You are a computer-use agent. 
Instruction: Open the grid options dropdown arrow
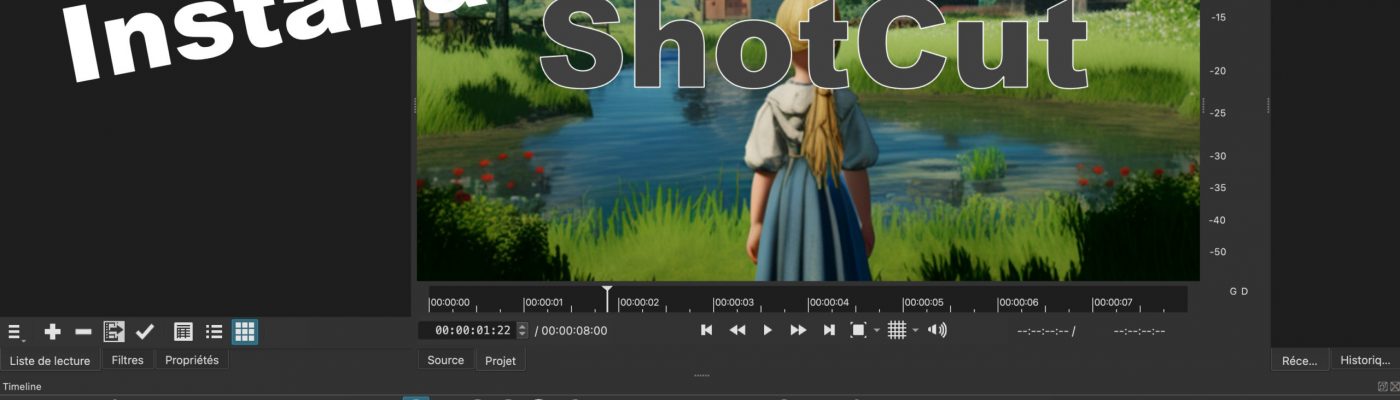tap(915, 331)
